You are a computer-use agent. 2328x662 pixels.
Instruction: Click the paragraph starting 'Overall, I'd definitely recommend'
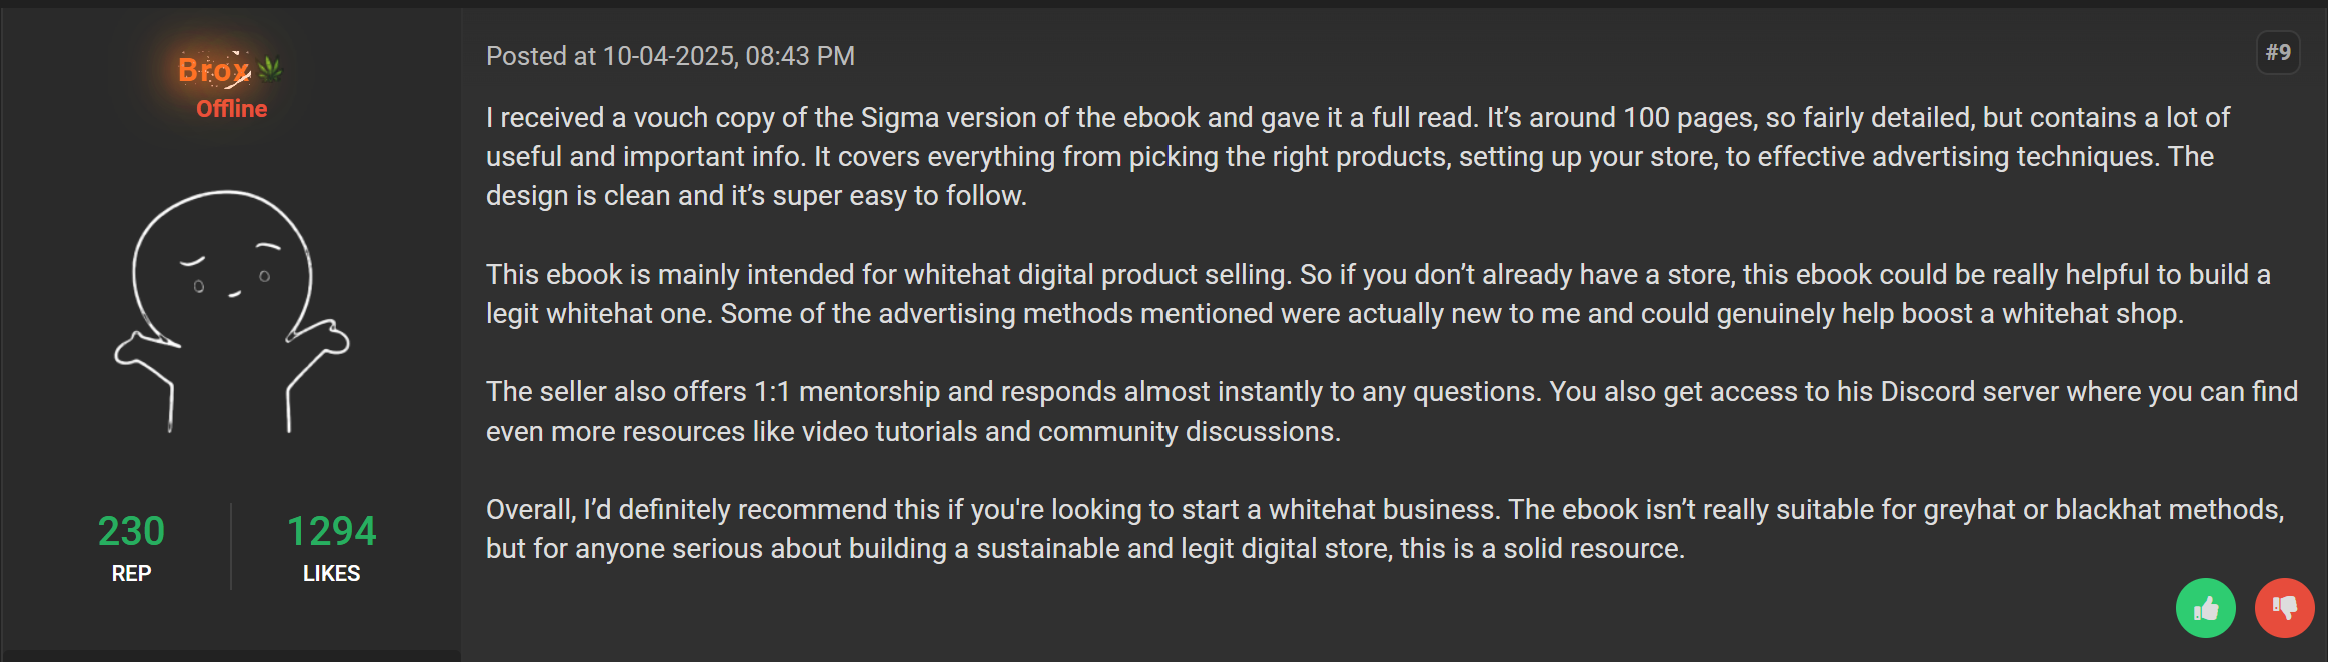(x=1385, y=529)
